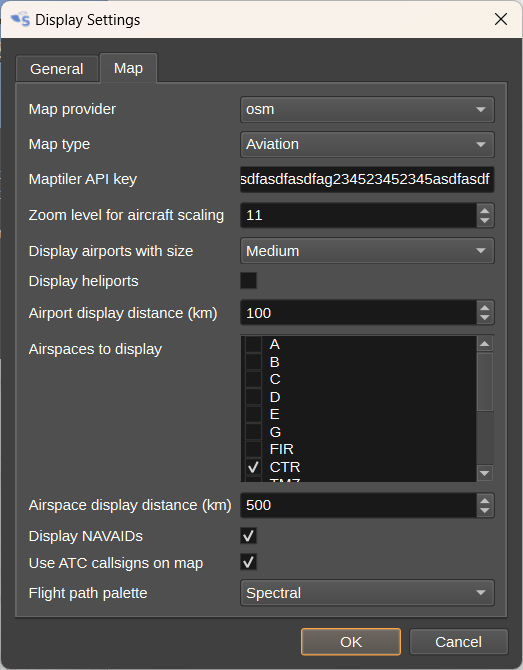The image size is (523, 670).
Task: Increase airspace display distance value
Action: click(485, 500)
